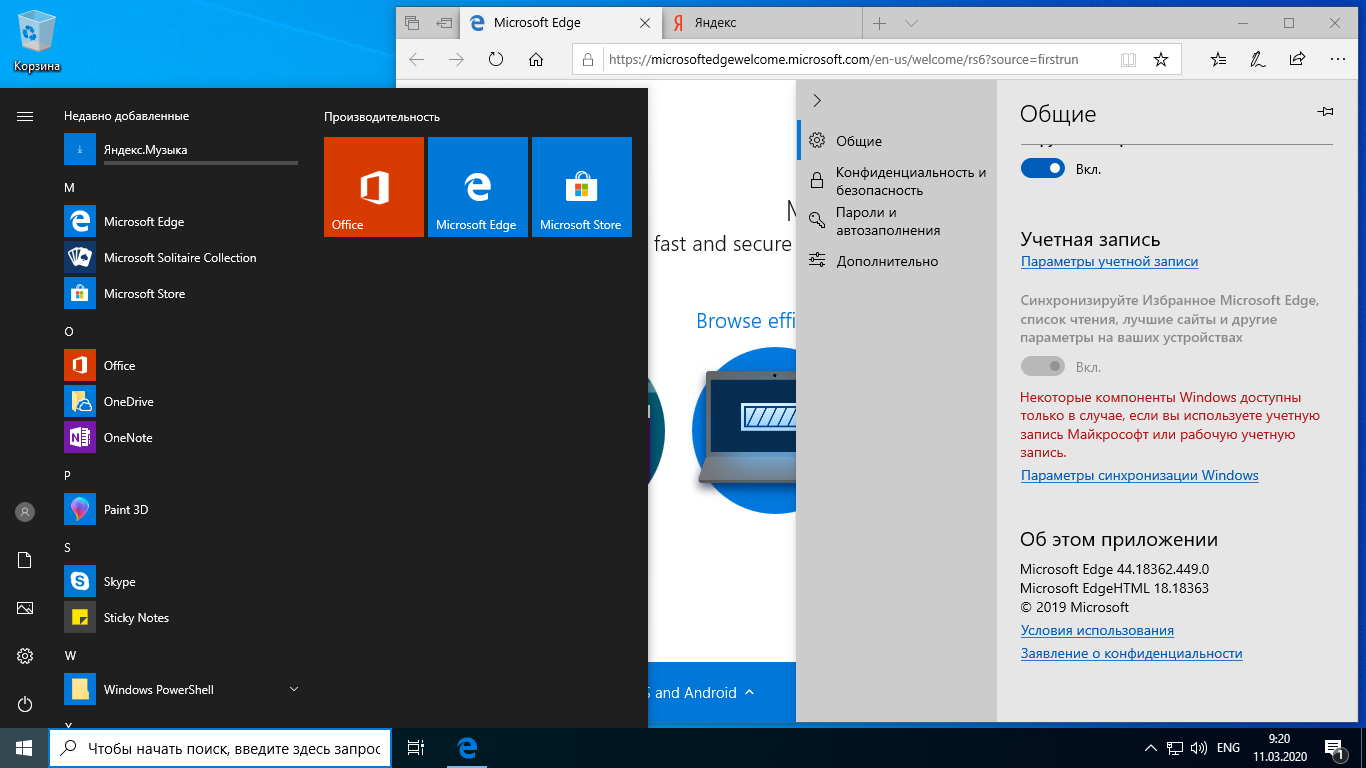Image resolution: width=1366 pixels, height=768 pixels.
Task: Open Параметры учетной записи link
Action: (x=1109, y=262)
